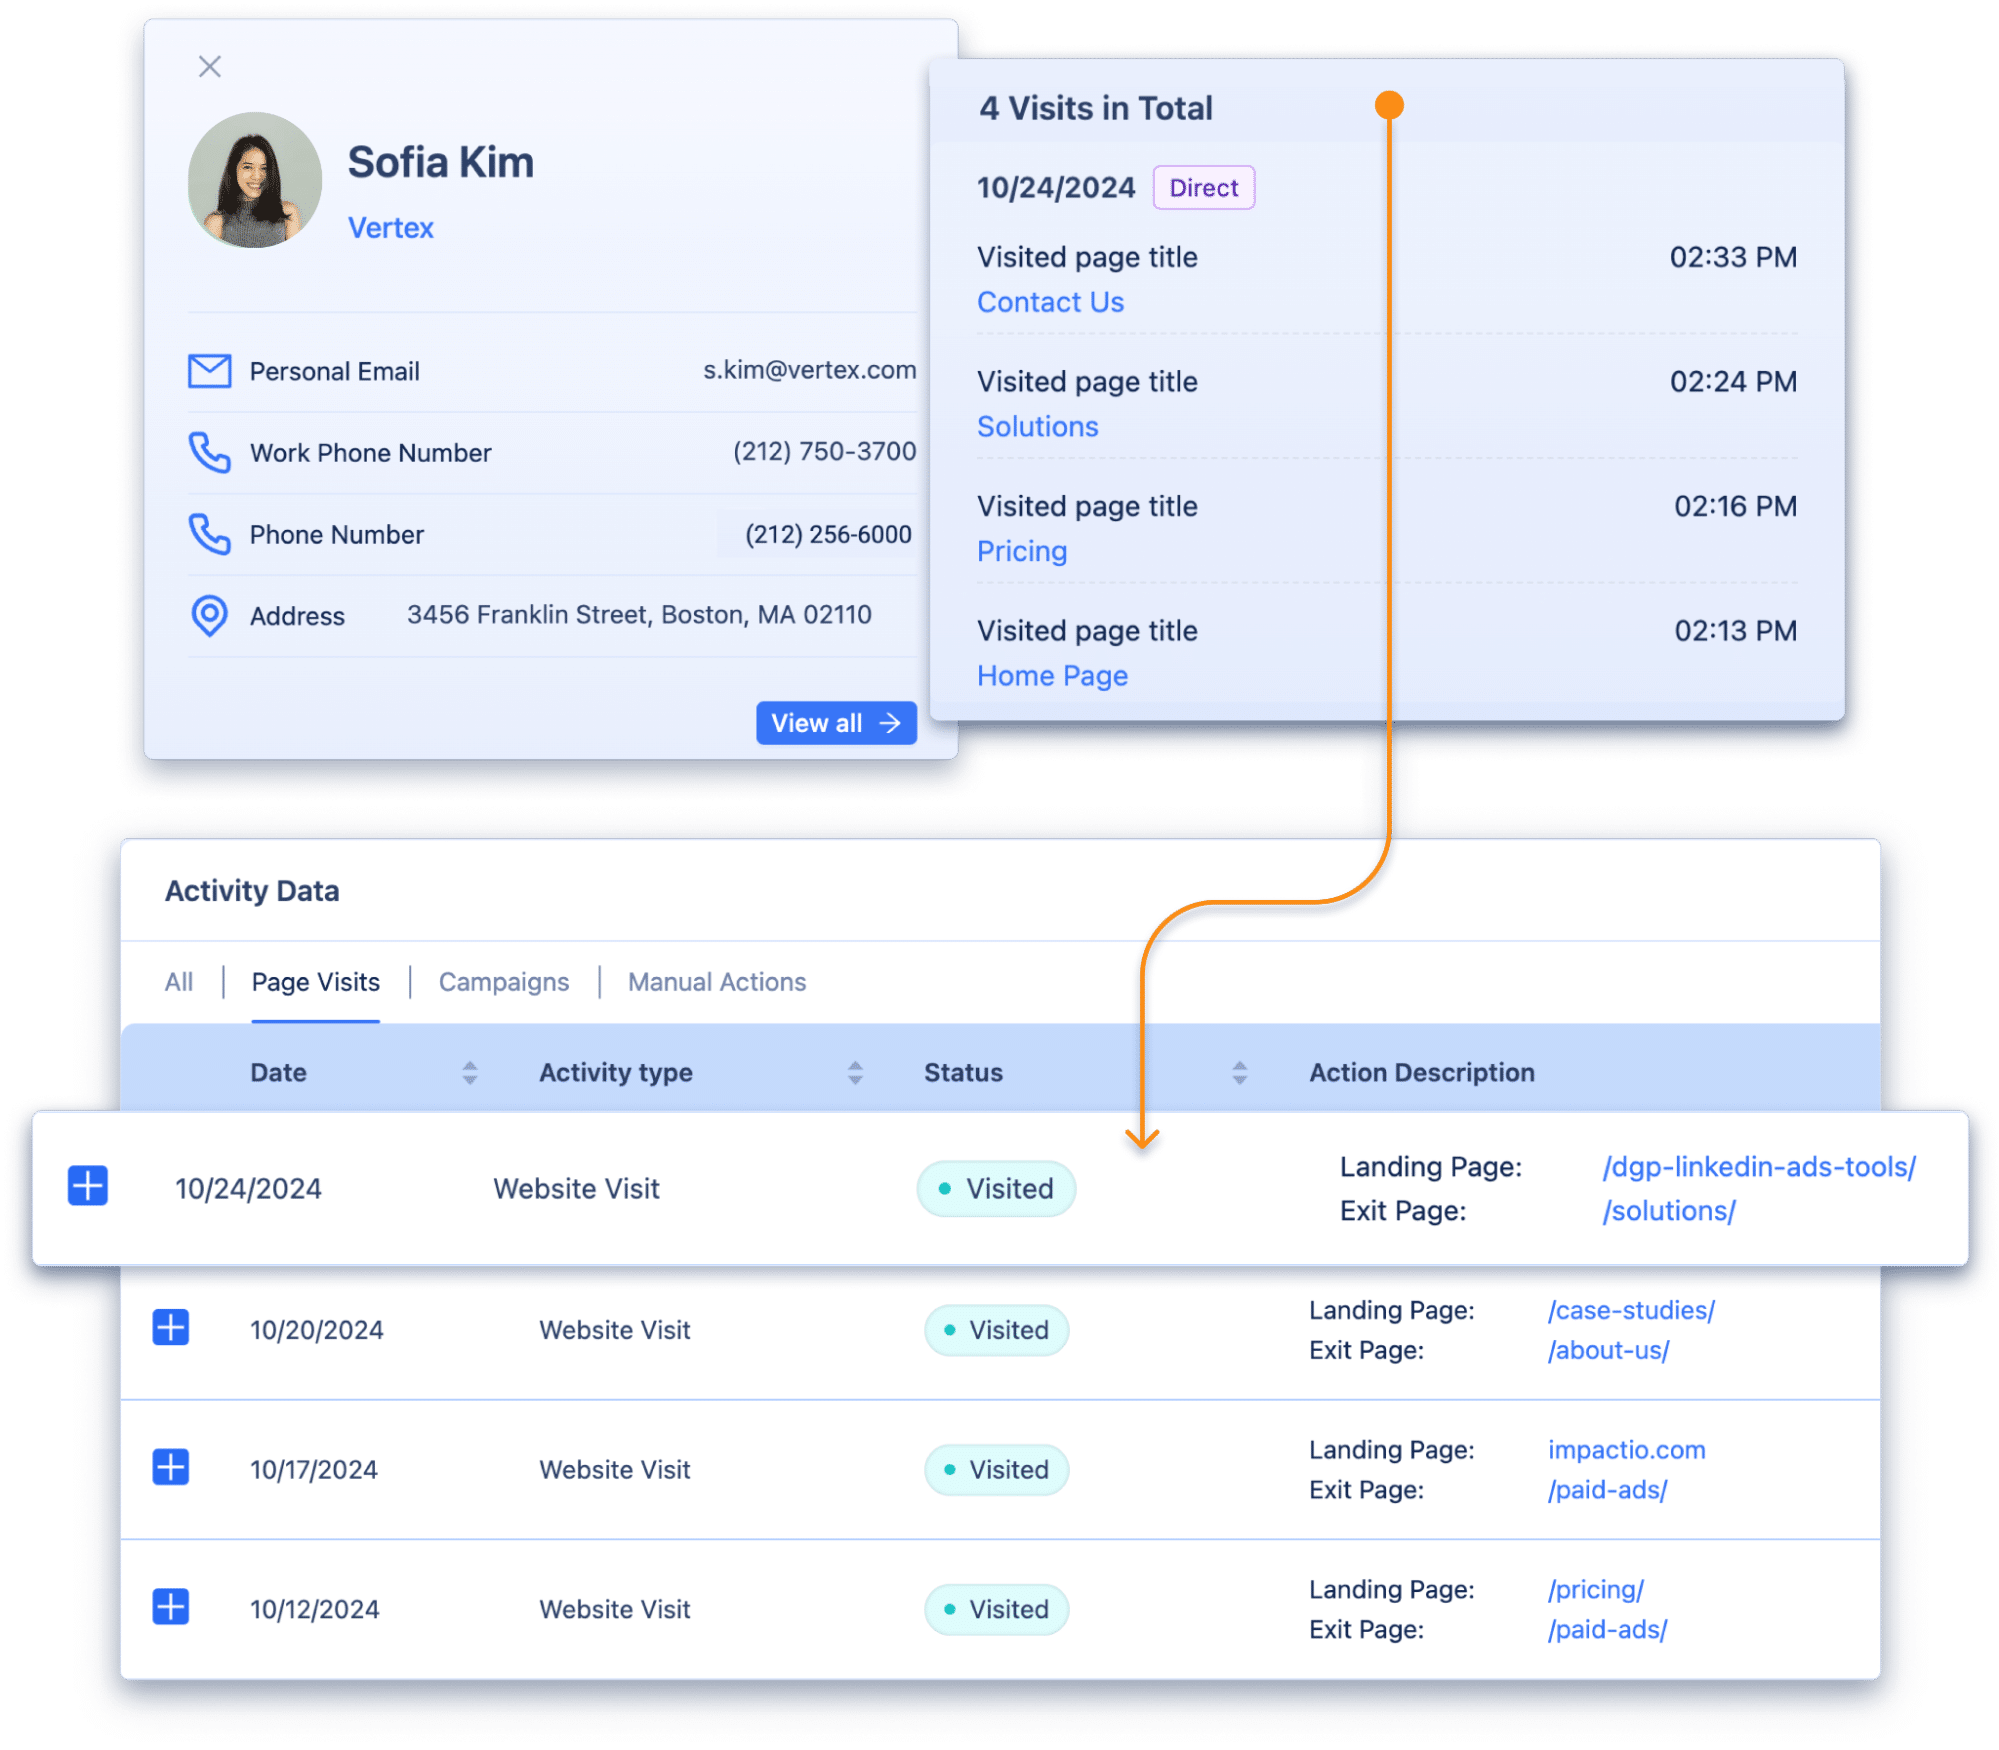Select the 3456 Franklin Street address text
Image resolution: width=1999 pixels, height=1750 pixels.
[x=639, y=615]
